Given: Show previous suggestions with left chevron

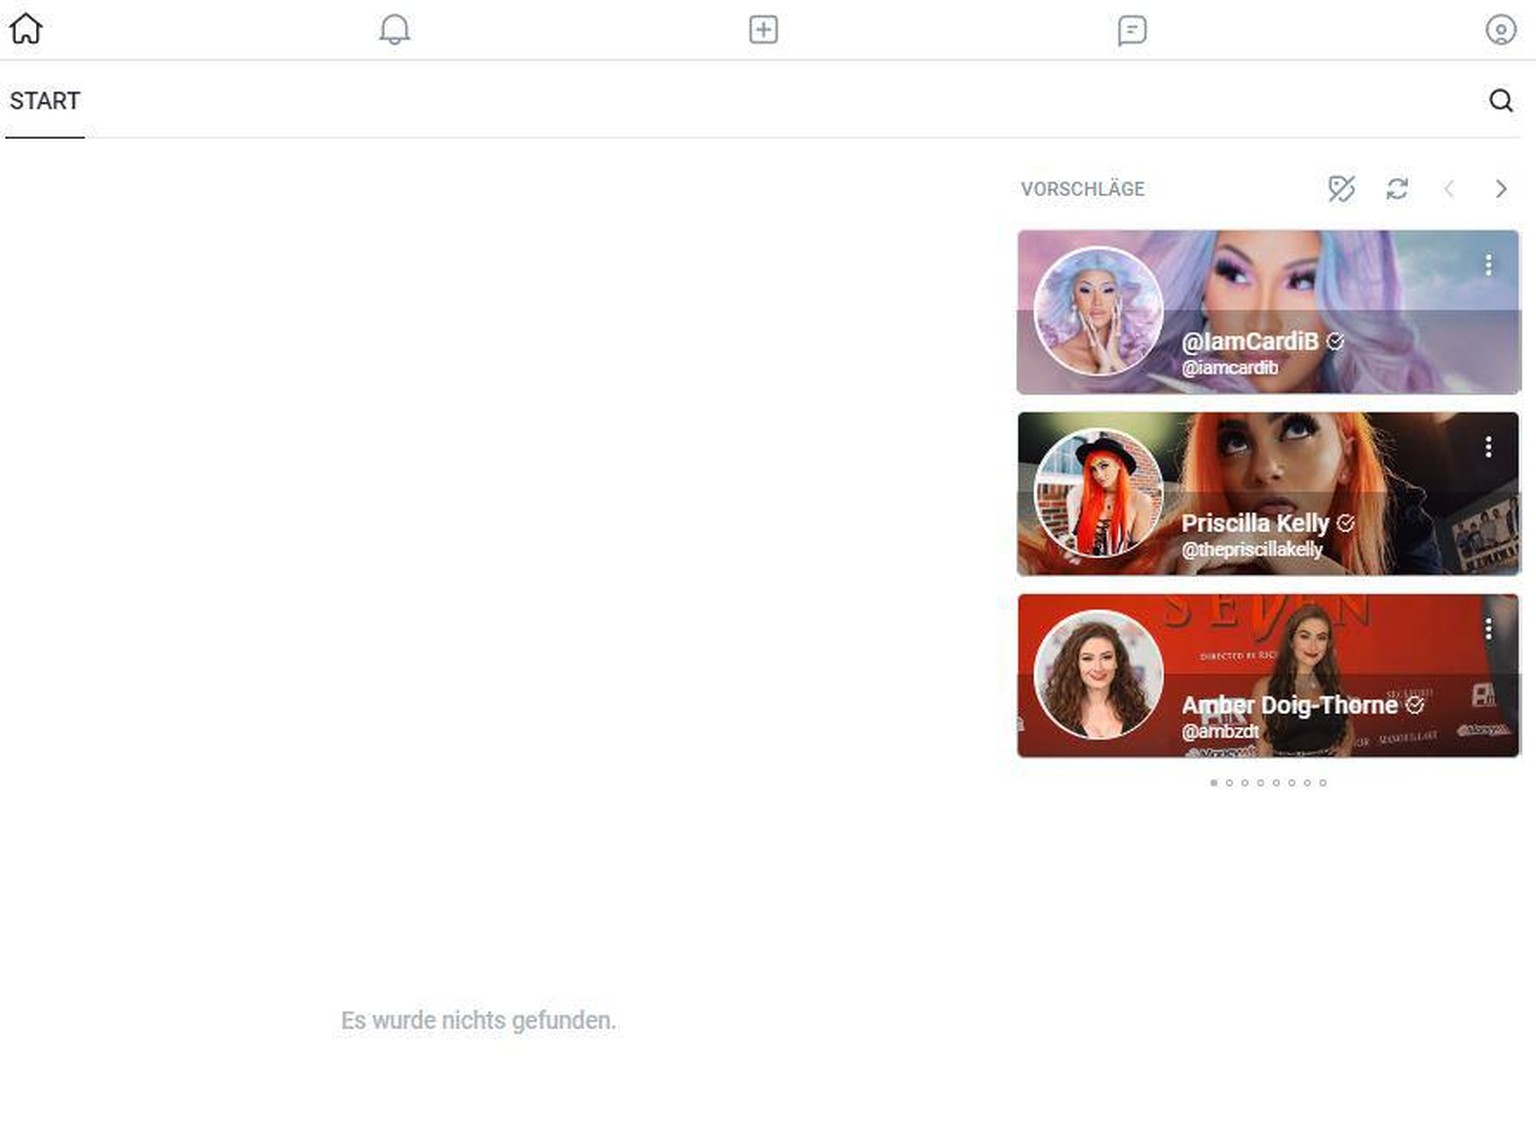Looking at the screenshot, I should (1449, 189).
